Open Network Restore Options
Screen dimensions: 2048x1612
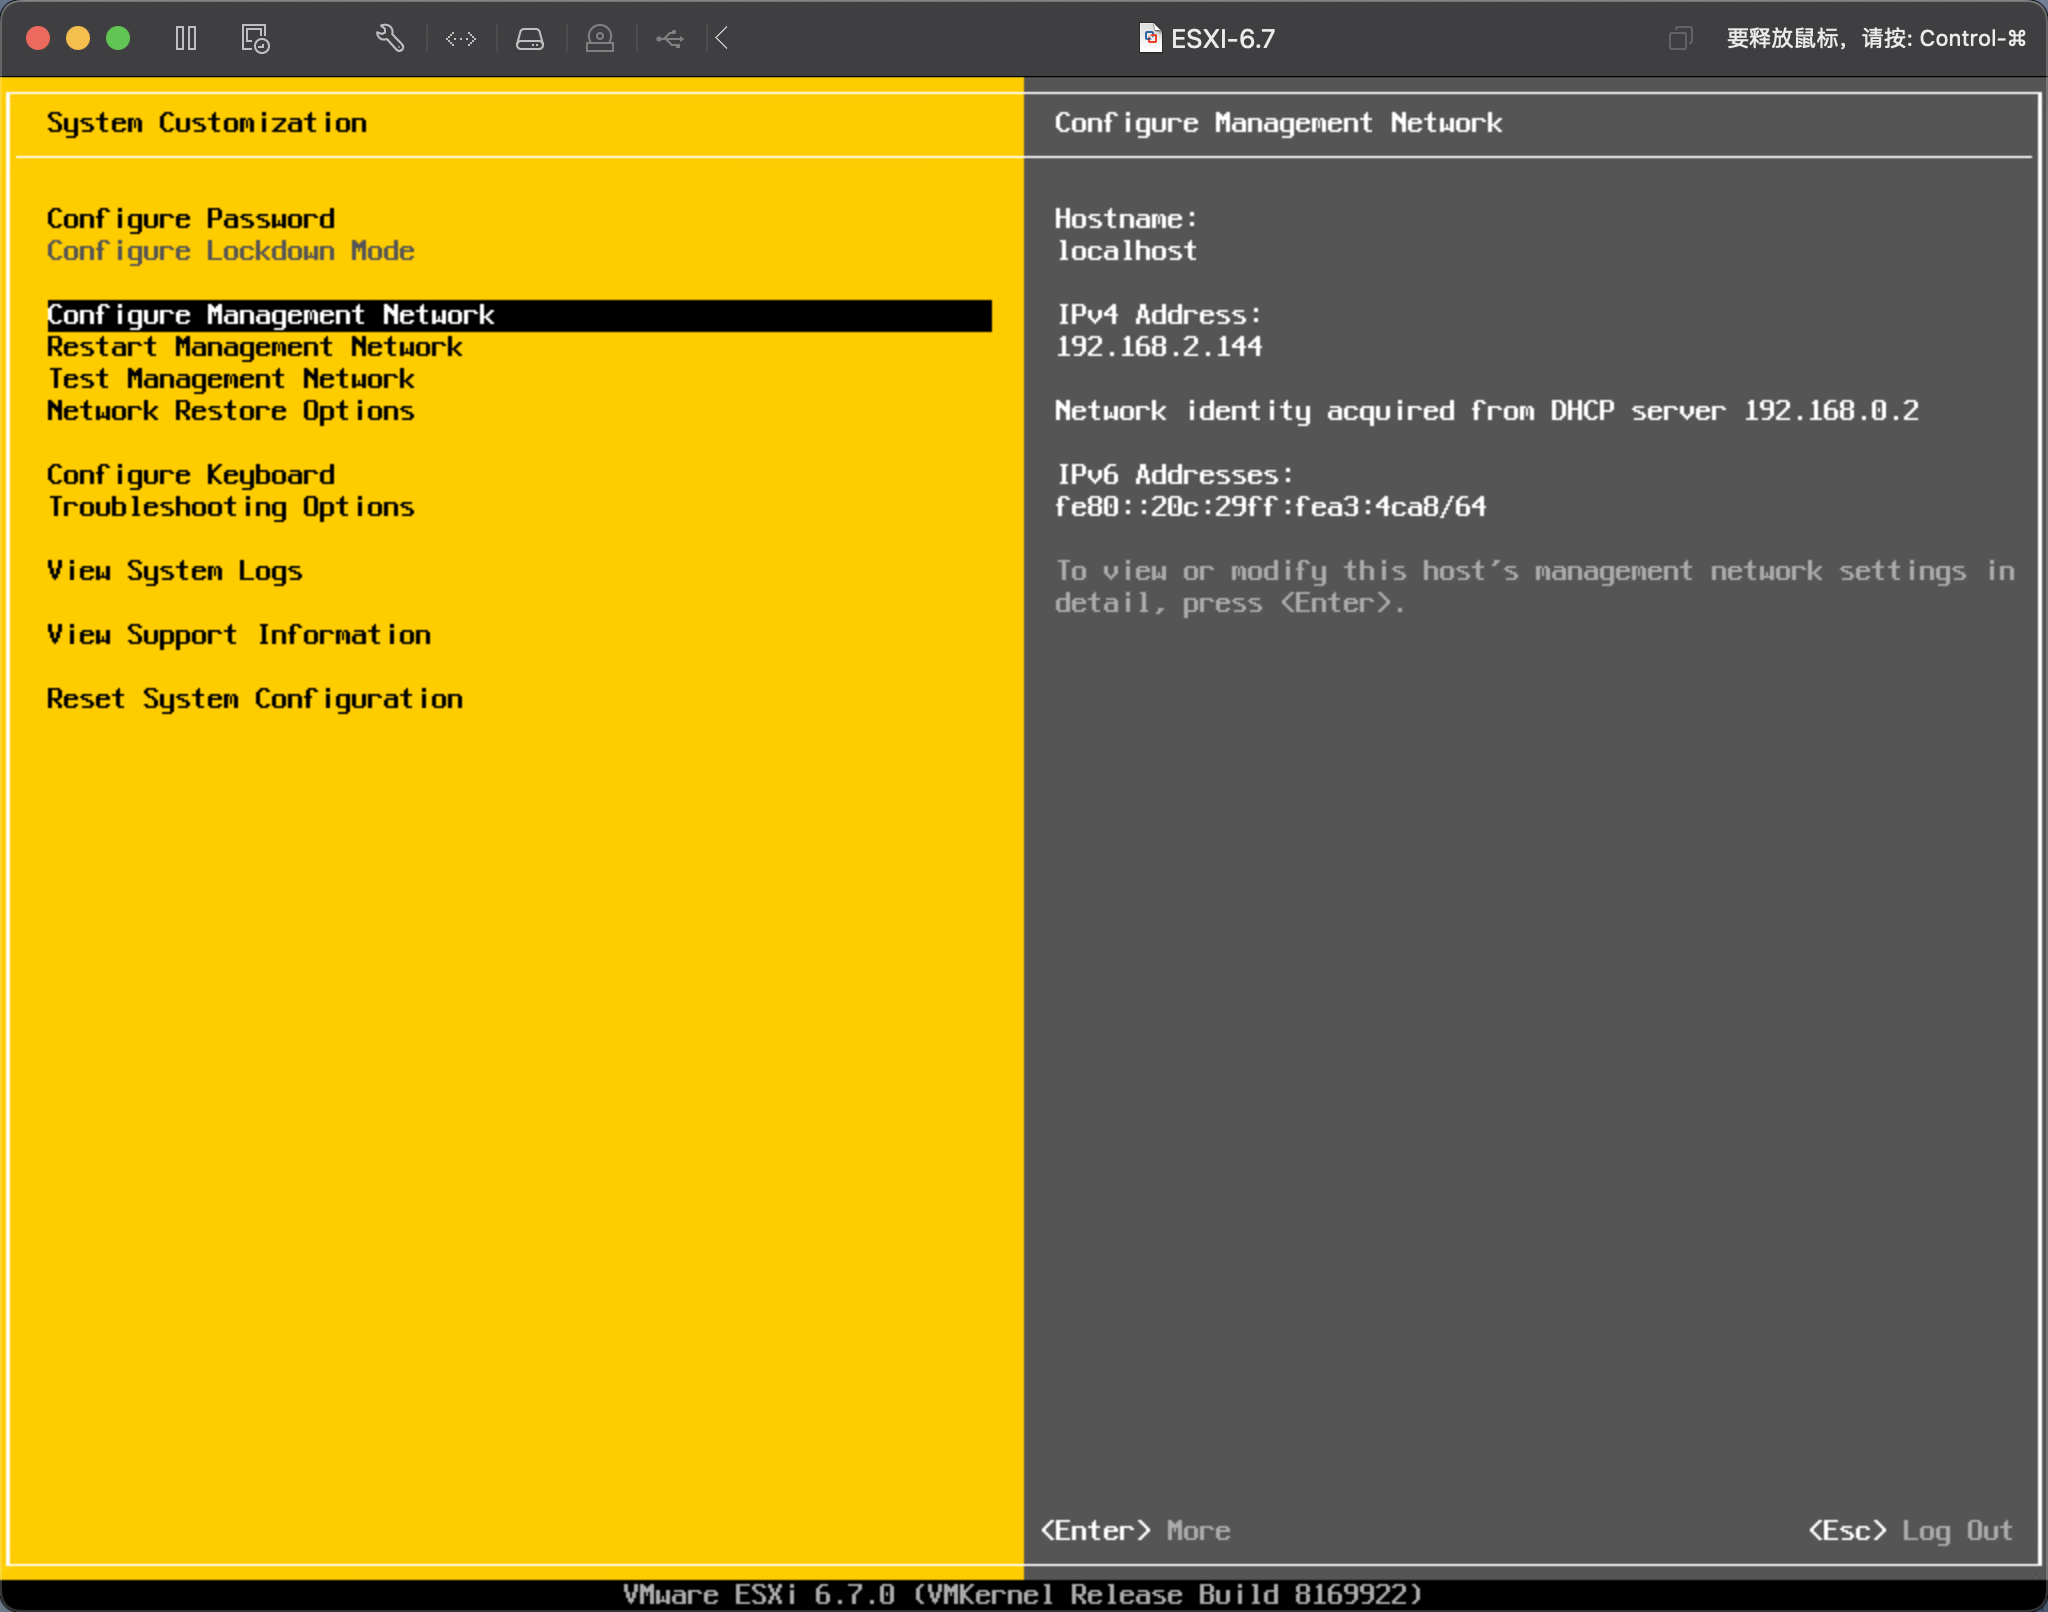pos(231,411)
